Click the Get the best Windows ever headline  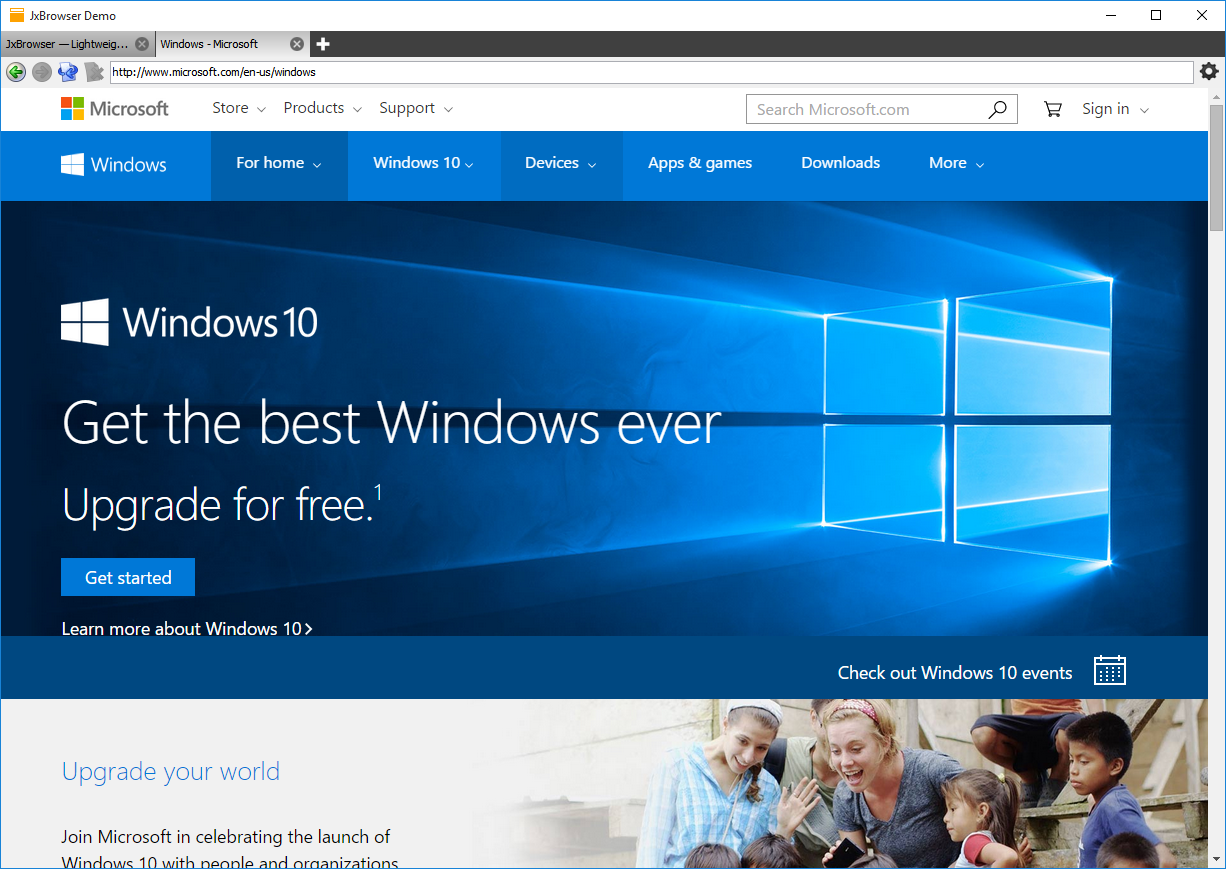[391, 424]
